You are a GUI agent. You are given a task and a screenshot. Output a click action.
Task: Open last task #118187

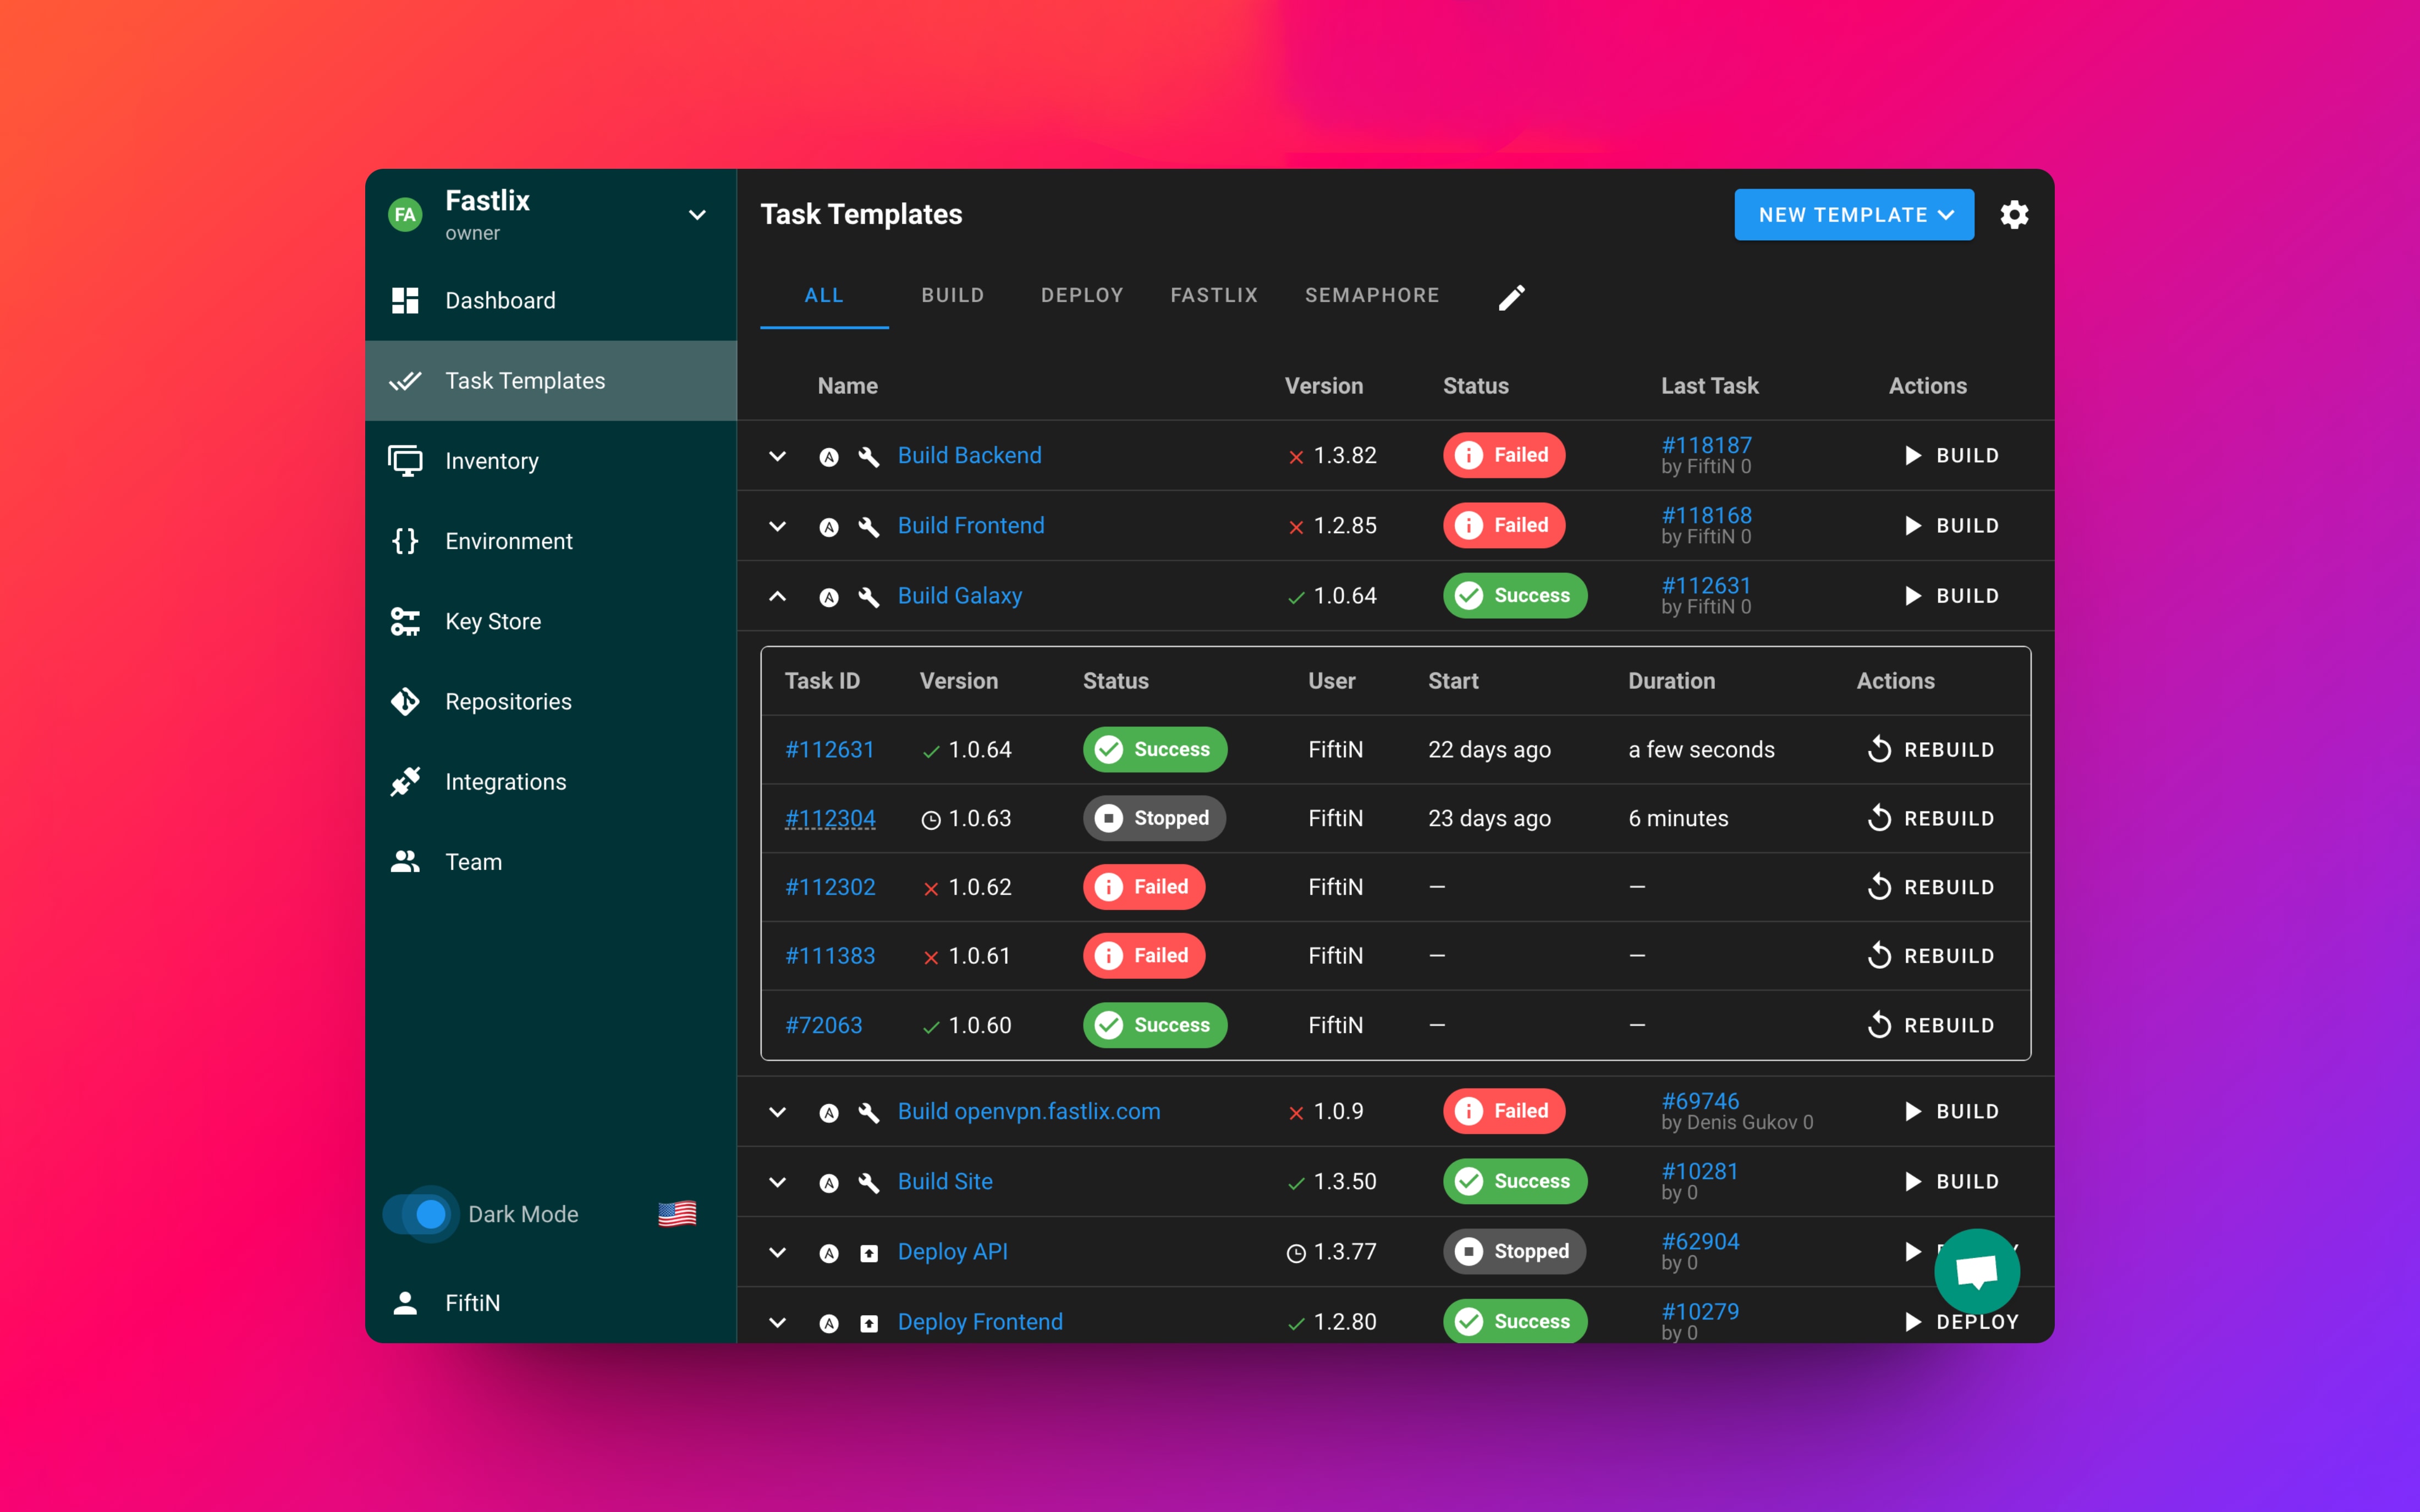pos(1706,445)
